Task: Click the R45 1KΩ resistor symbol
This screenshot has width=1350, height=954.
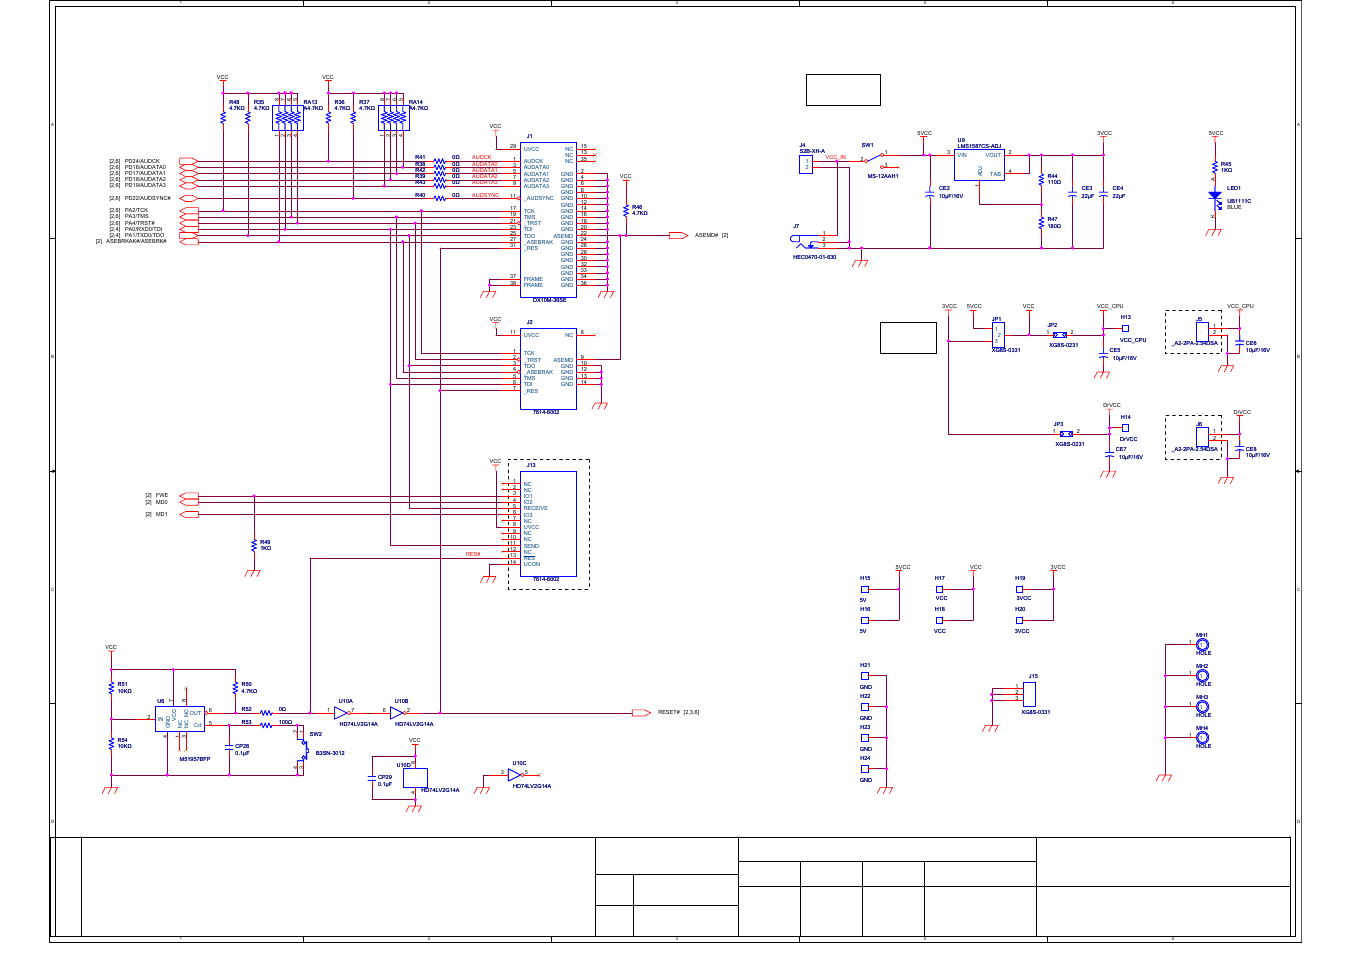Action: click(x=1215, y=167)
